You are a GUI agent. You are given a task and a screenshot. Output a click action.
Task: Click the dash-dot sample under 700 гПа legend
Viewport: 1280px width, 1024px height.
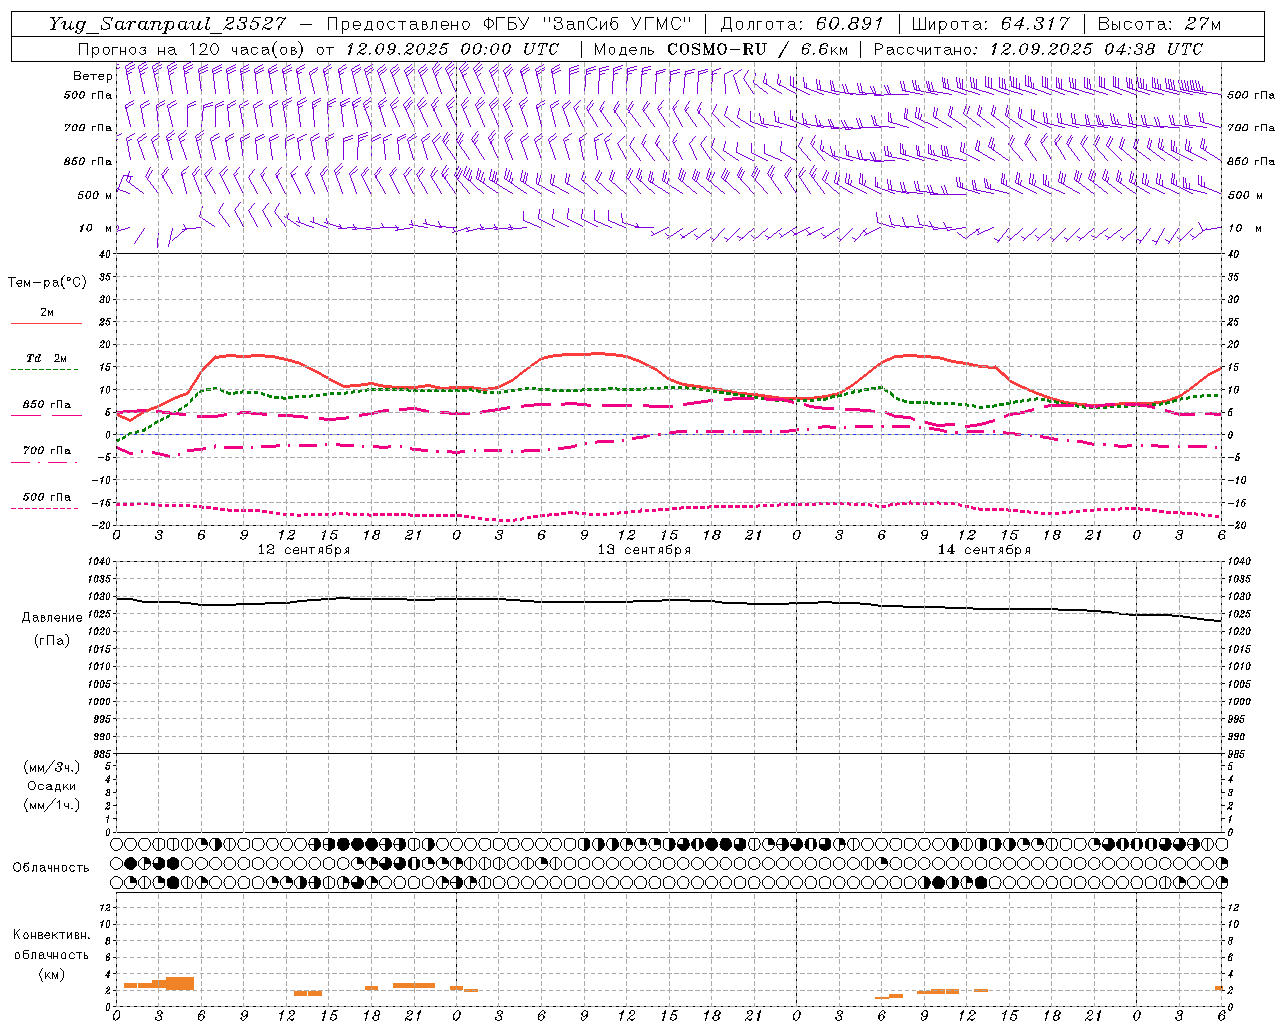[x=44, y=462]
